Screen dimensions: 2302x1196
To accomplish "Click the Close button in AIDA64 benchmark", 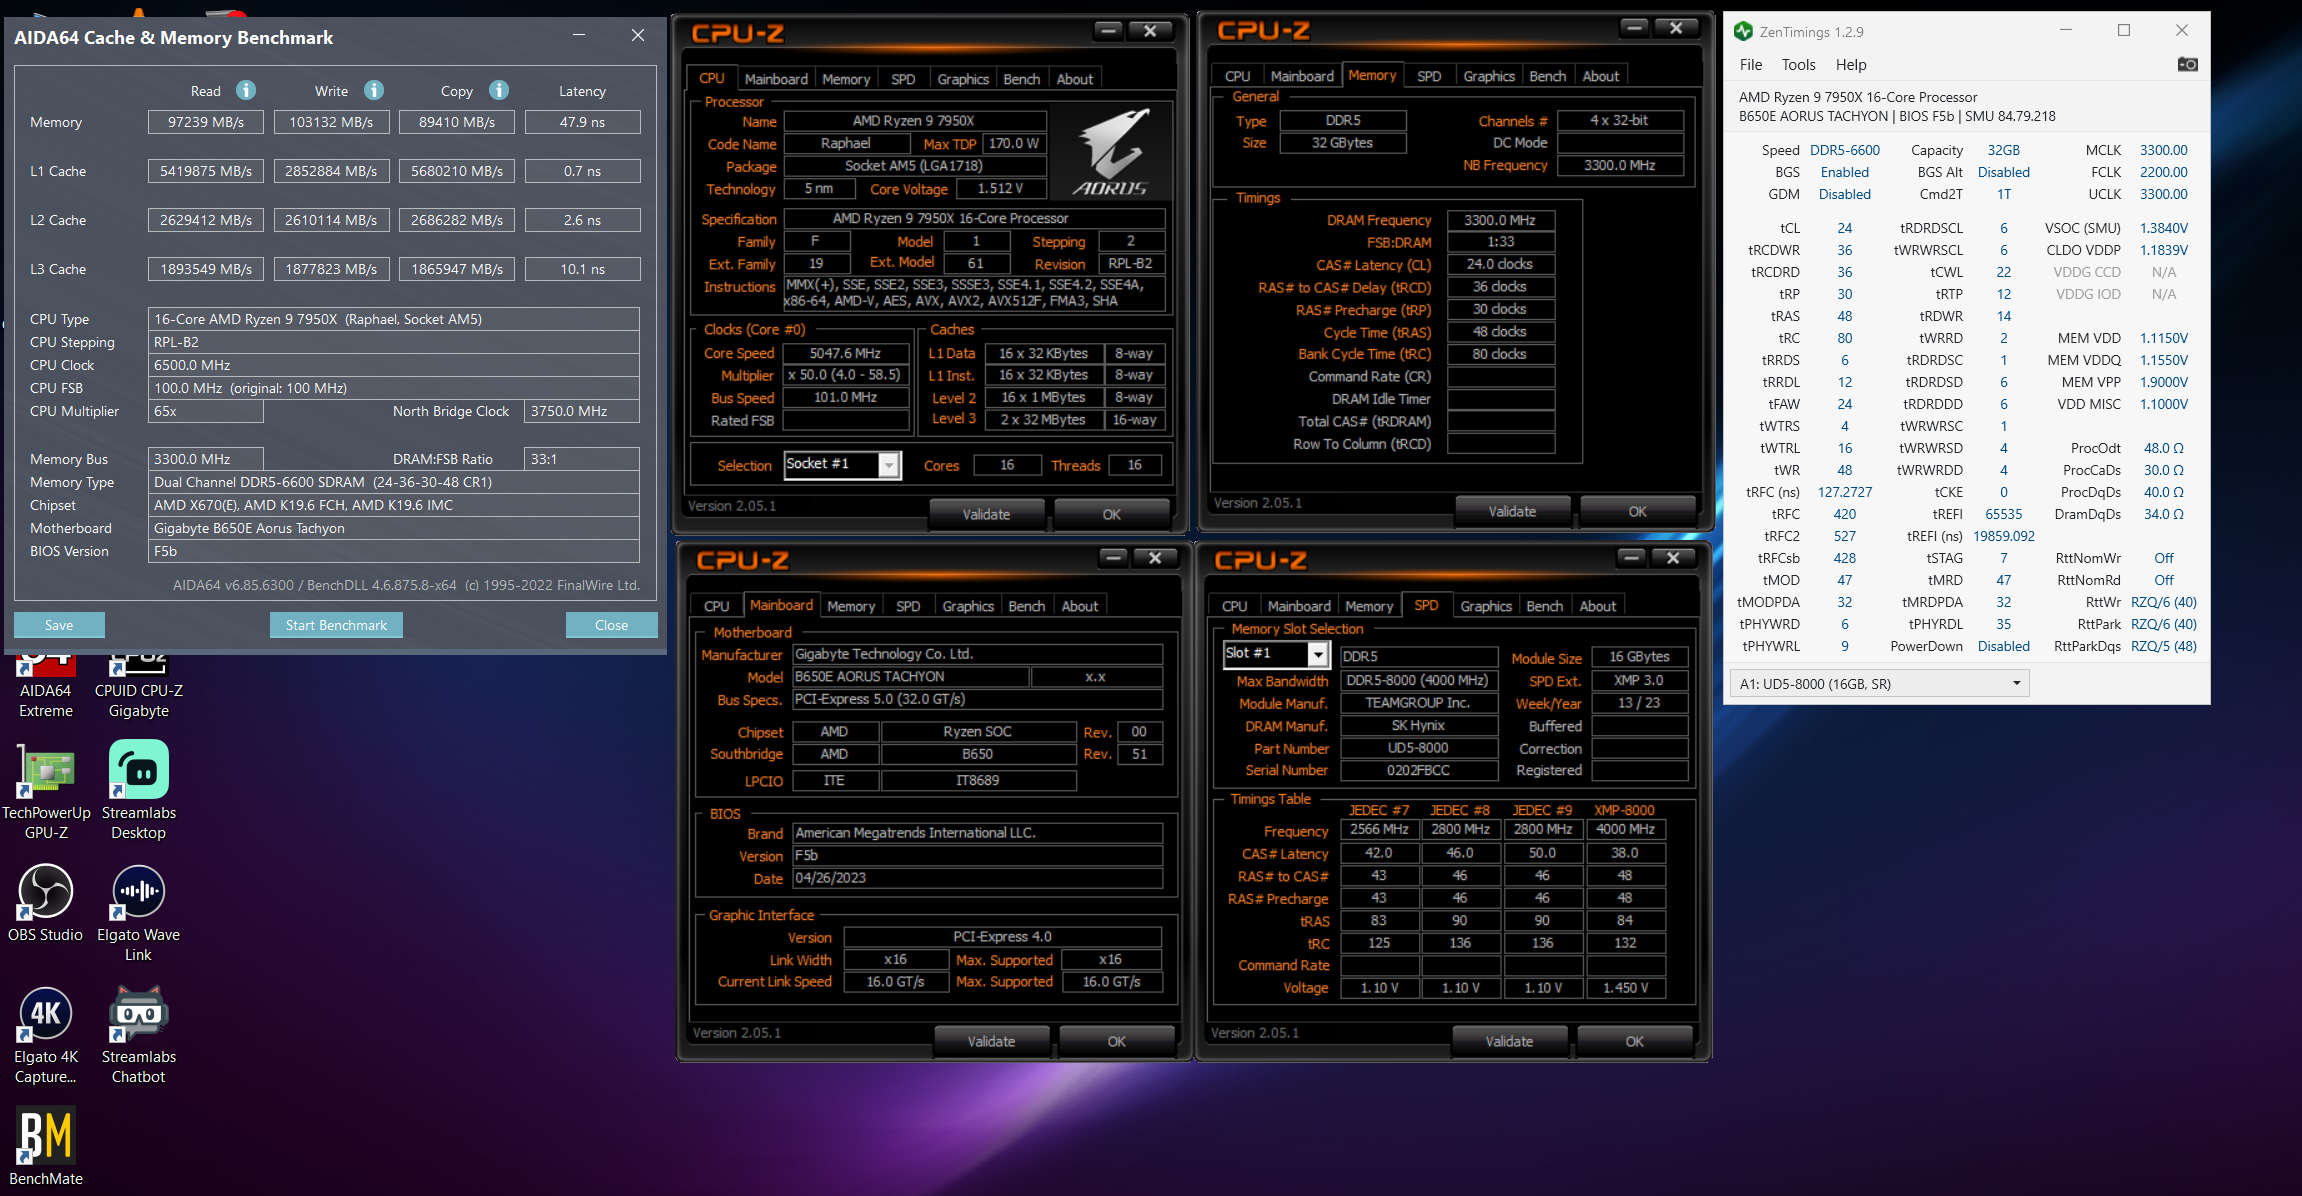I will [x=611, y=625].
